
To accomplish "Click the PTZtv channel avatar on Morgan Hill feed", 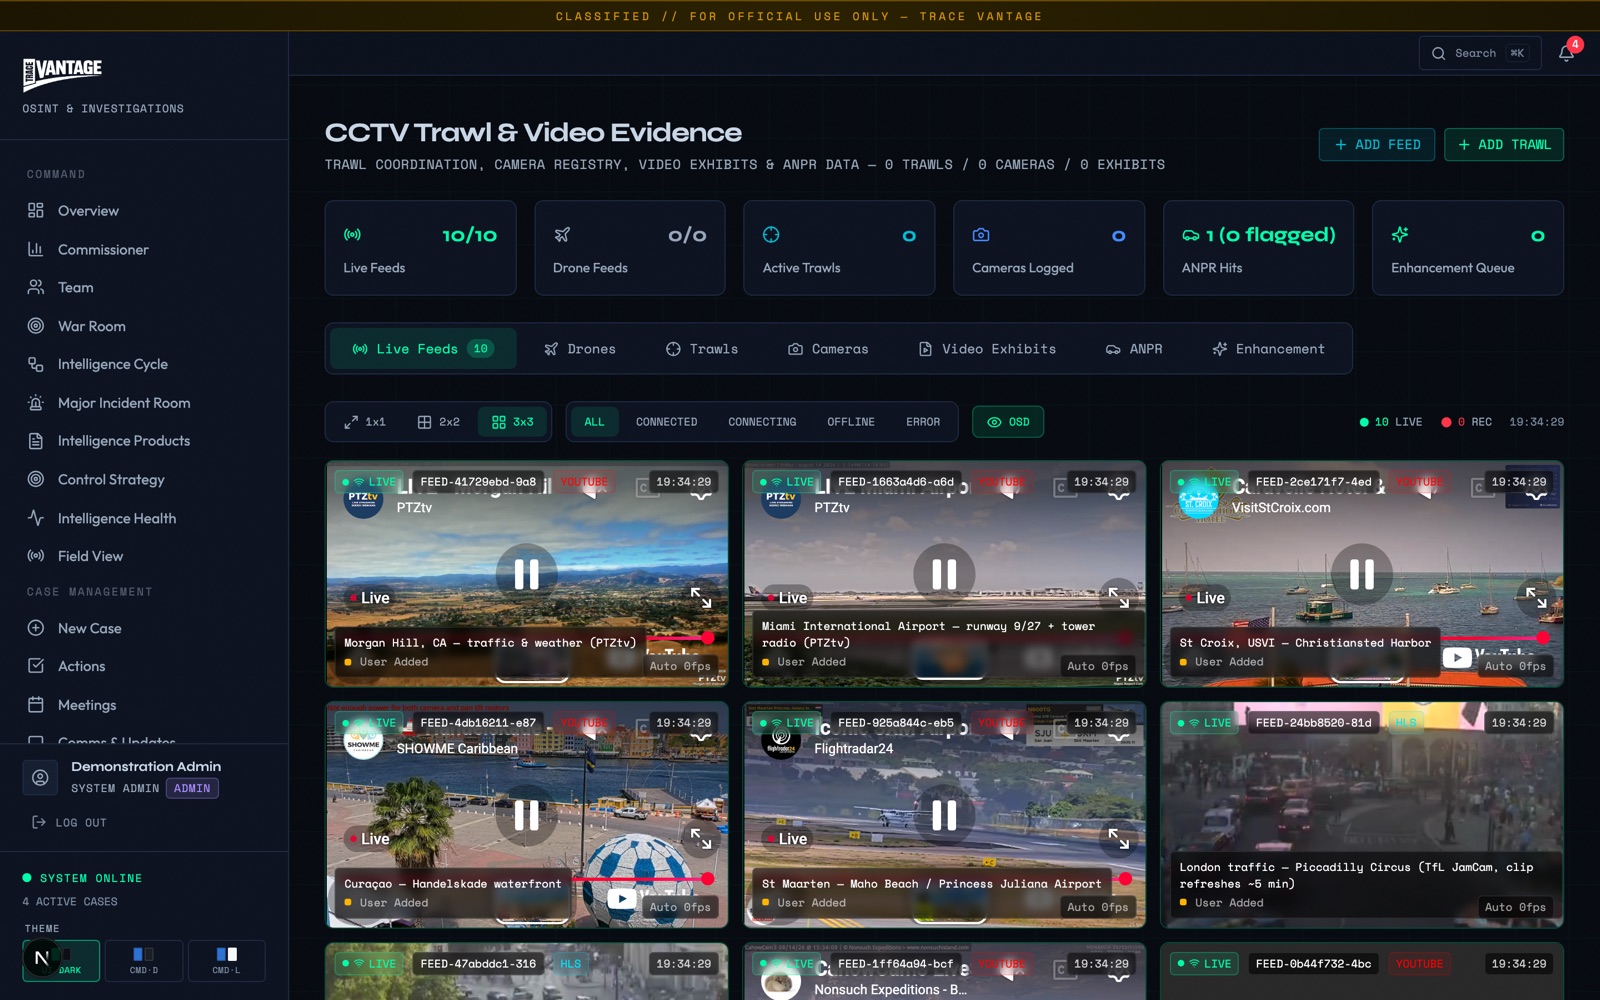I will (x=363, y=499).
